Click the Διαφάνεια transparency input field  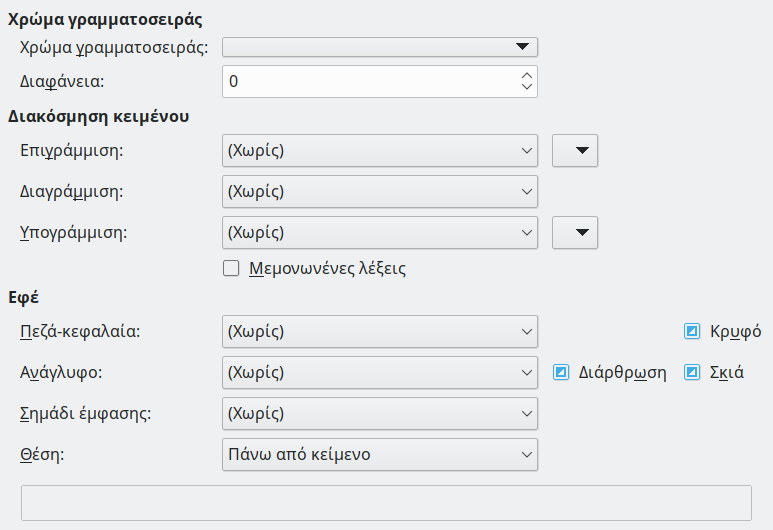(370, 82)
